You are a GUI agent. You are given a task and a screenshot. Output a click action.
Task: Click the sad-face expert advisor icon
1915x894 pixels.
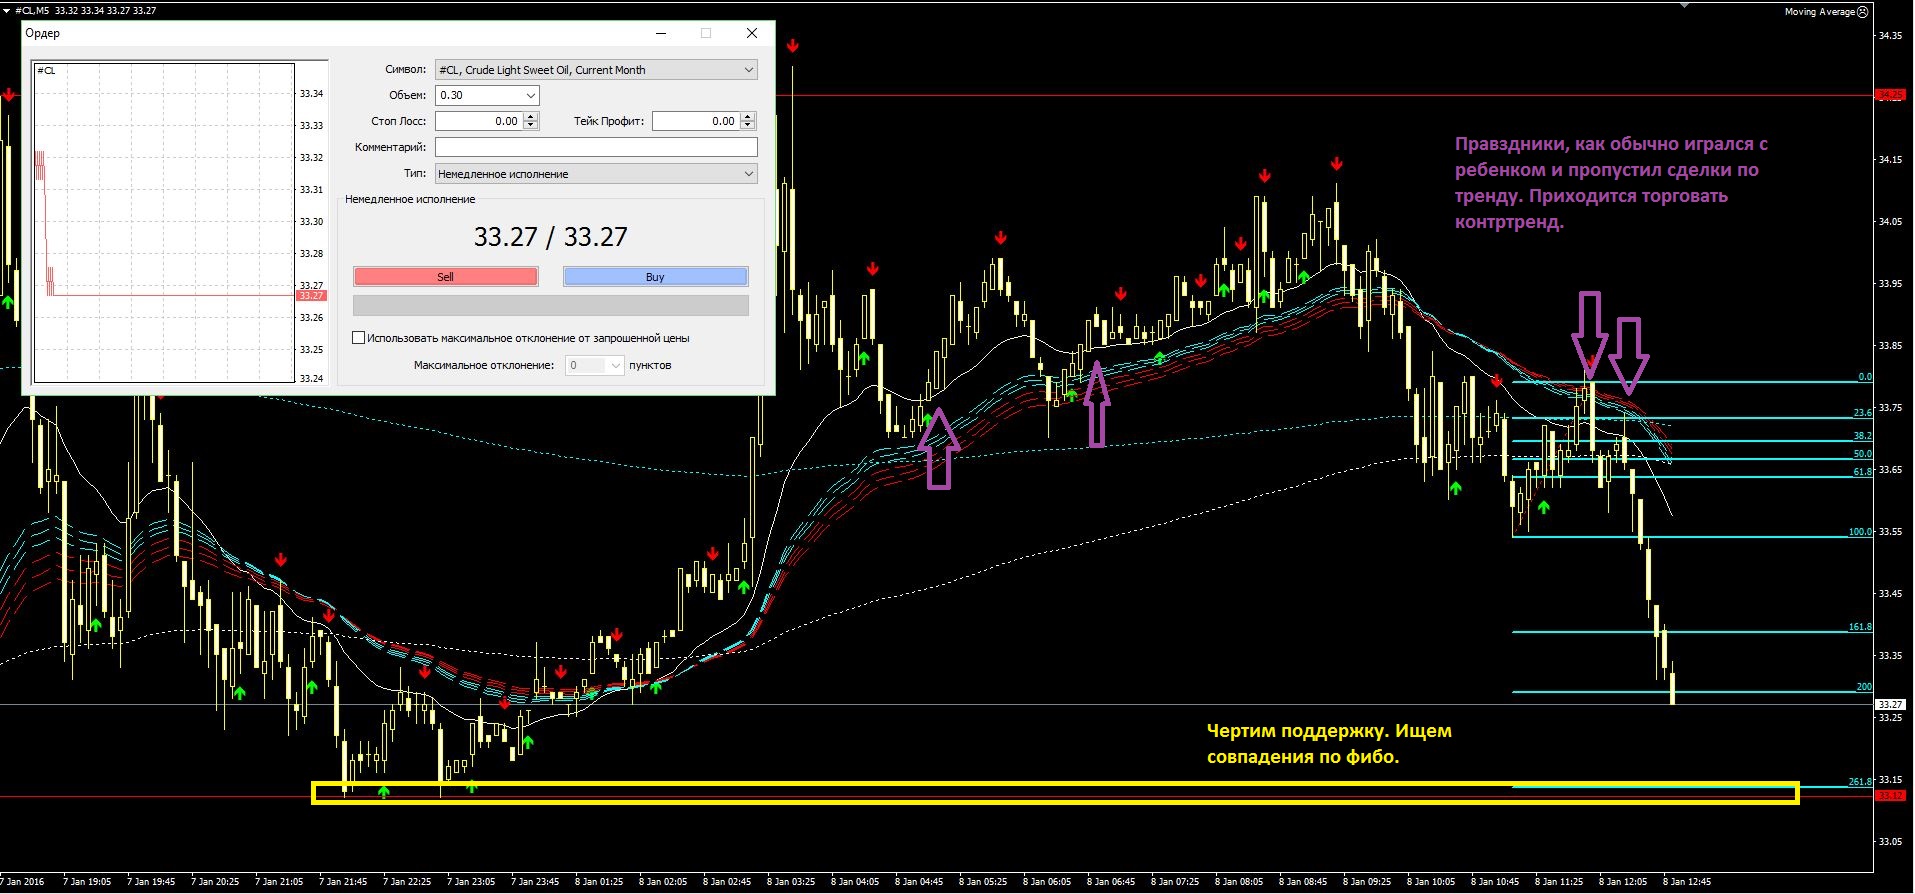(1862, 12)
